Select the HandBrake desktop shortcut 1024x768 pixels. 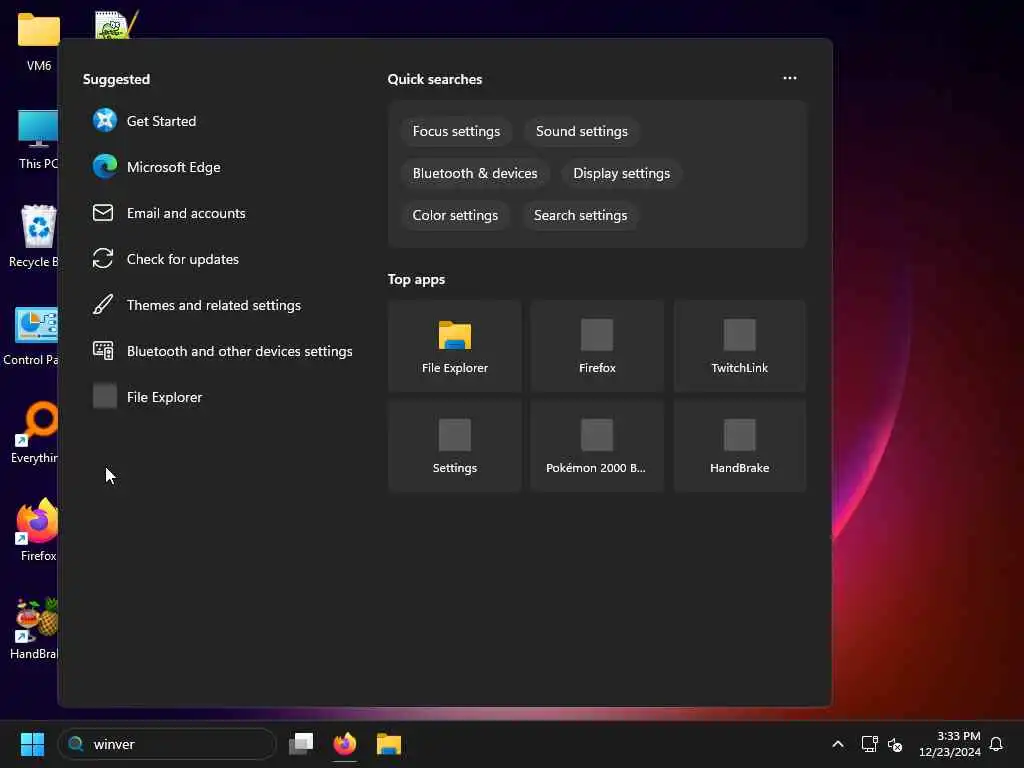coord(35,628)
